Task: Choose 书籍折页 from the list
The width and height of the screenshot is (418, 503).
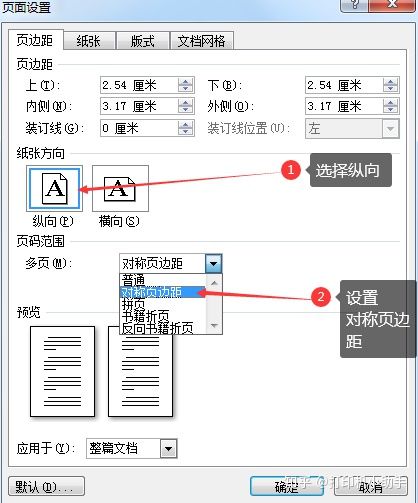Action: point(163,316)
